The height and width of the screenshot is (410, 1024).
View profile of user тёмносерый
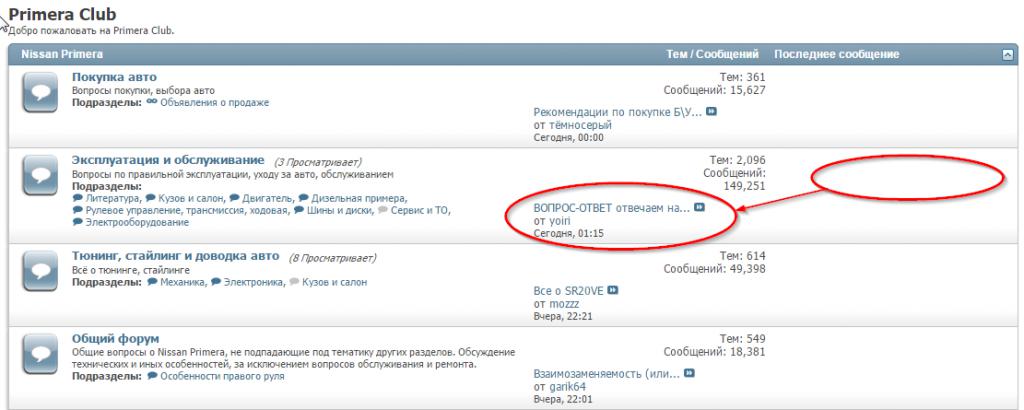(x=579, y=125)
